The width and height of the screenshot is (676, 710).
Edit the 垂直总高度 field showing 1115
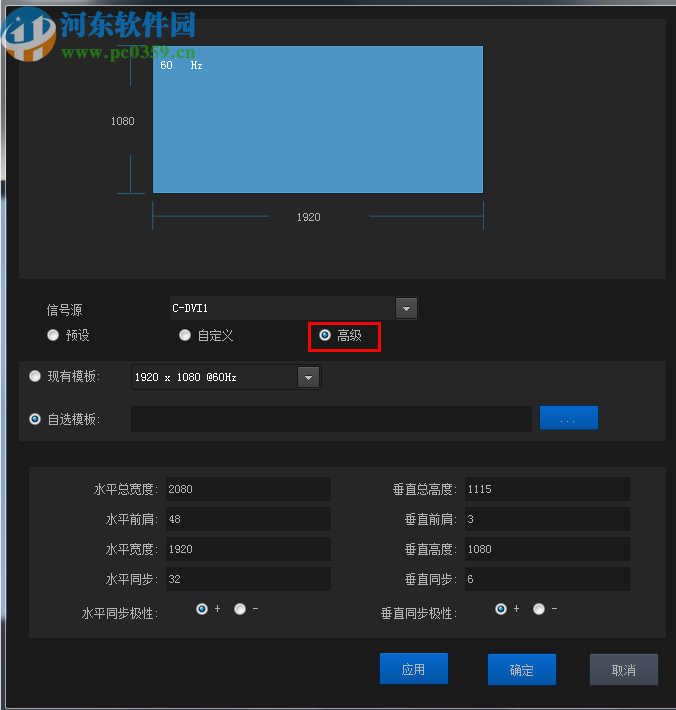(547, 489)
